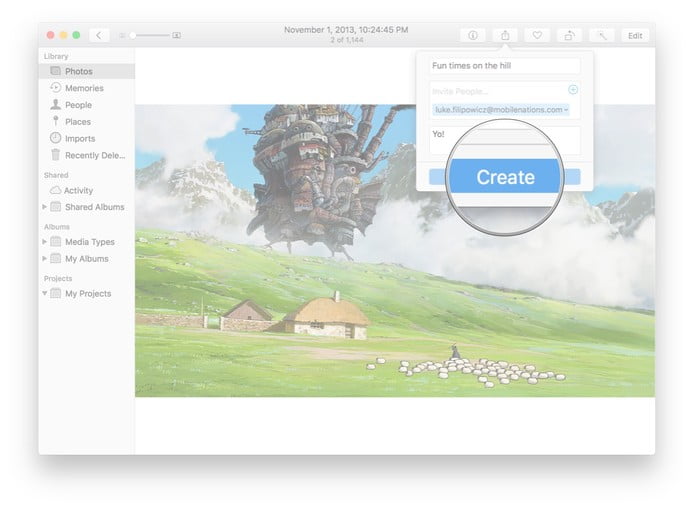
Task: Click the comment field containing 'Yo!'
Action: coord(504,141)
